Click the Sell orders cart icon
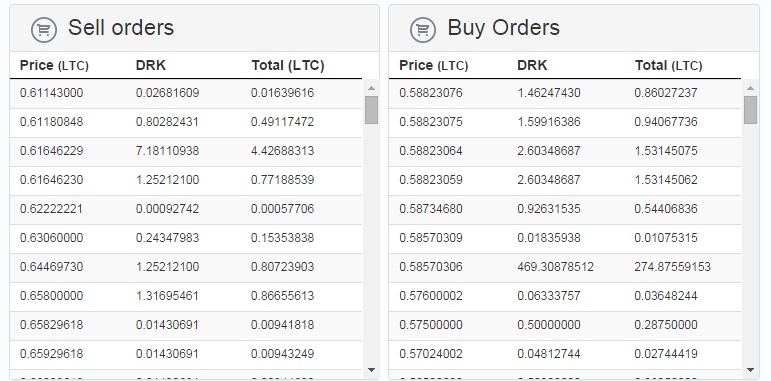The width and height of the screenshot is (771, 381). coord(44,30)
